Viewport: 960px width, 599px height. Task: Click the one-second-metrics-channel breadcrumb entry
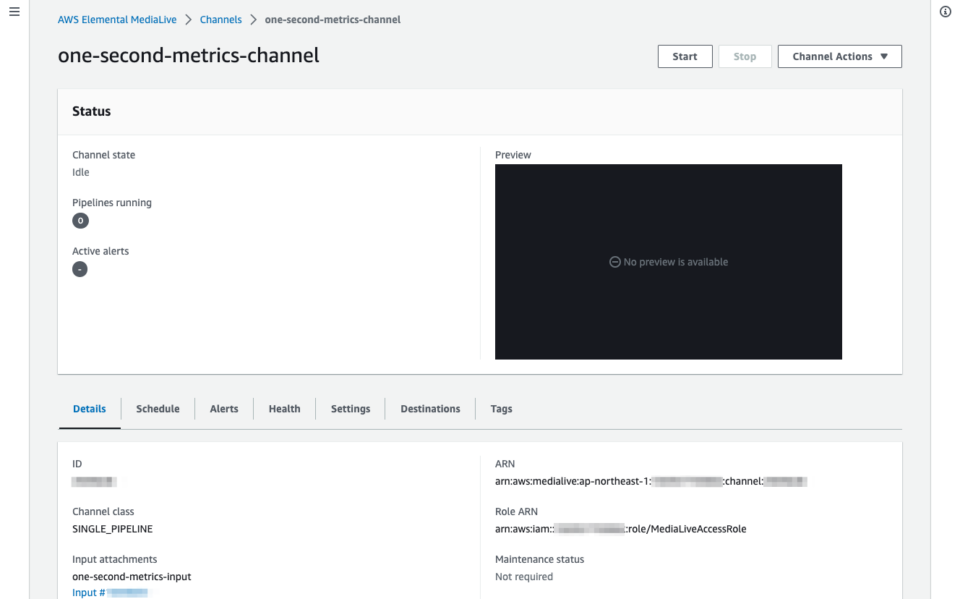335,18
